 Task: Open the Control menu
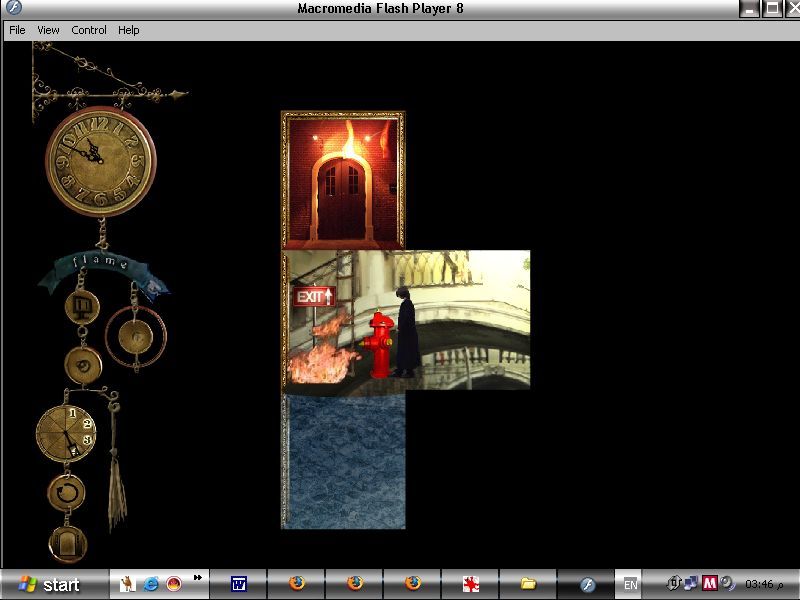pos(89,30)
